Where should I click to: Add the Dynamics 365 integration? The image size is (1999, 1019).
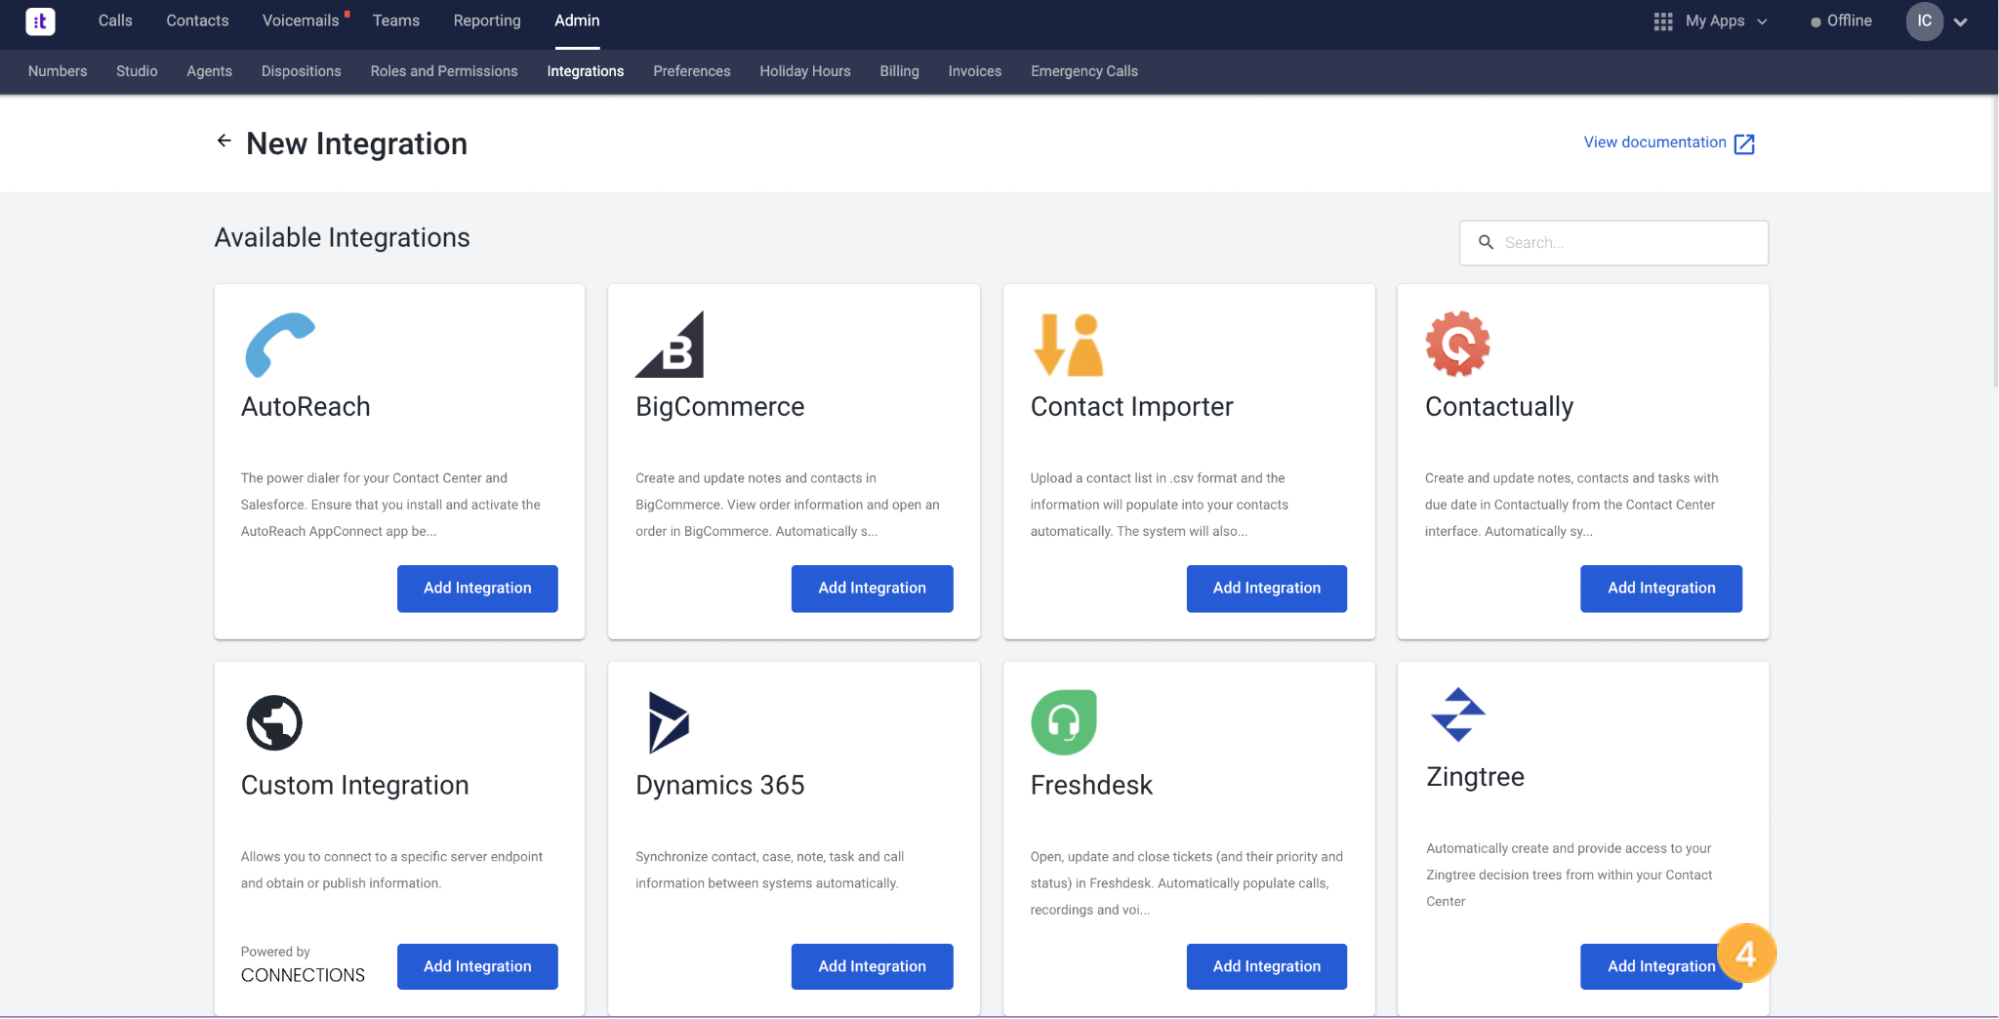coord(872,966)
